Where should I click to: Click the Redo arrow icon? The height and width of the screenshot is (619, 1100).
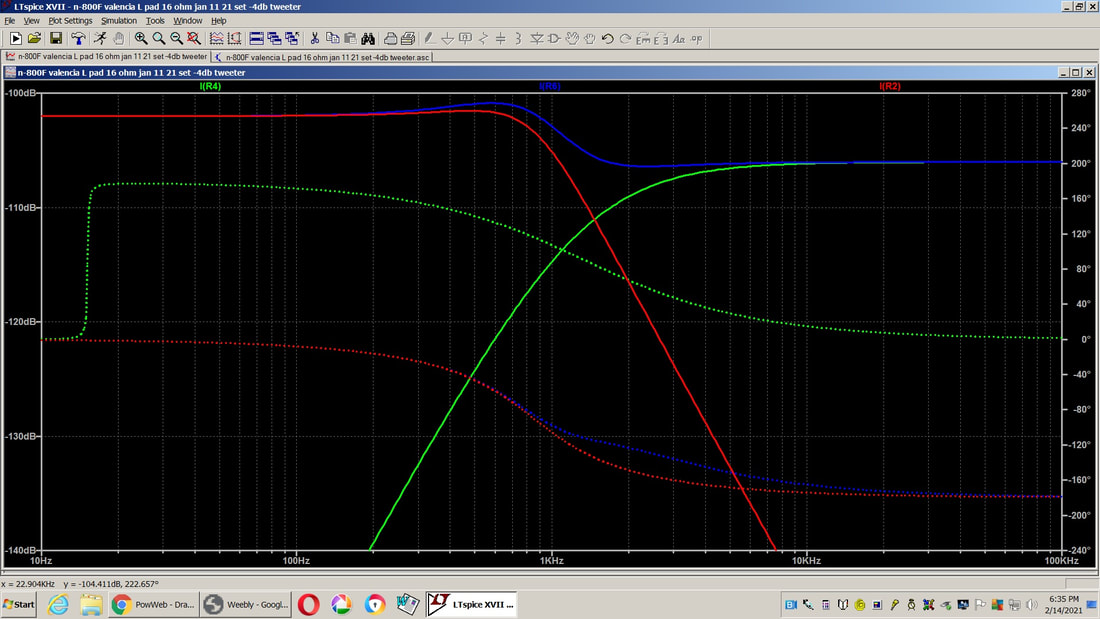click(x=625, y=39)
